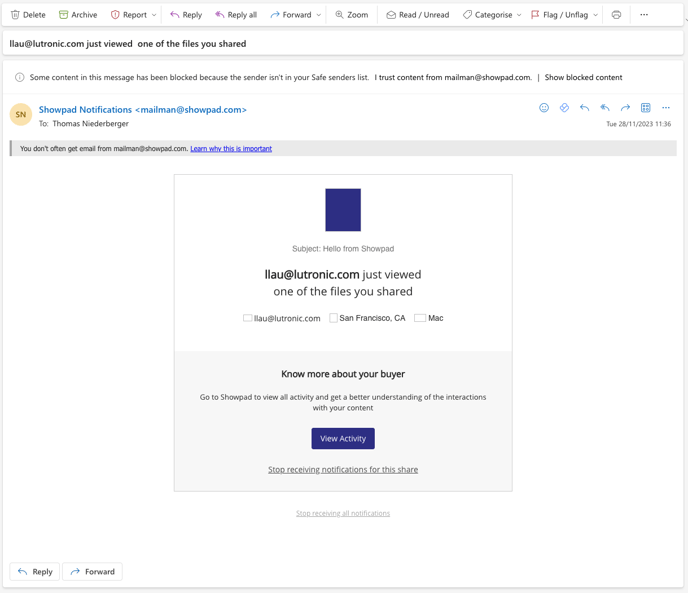
Task: Open more actions ellipsis in message header
Action: 666,108
